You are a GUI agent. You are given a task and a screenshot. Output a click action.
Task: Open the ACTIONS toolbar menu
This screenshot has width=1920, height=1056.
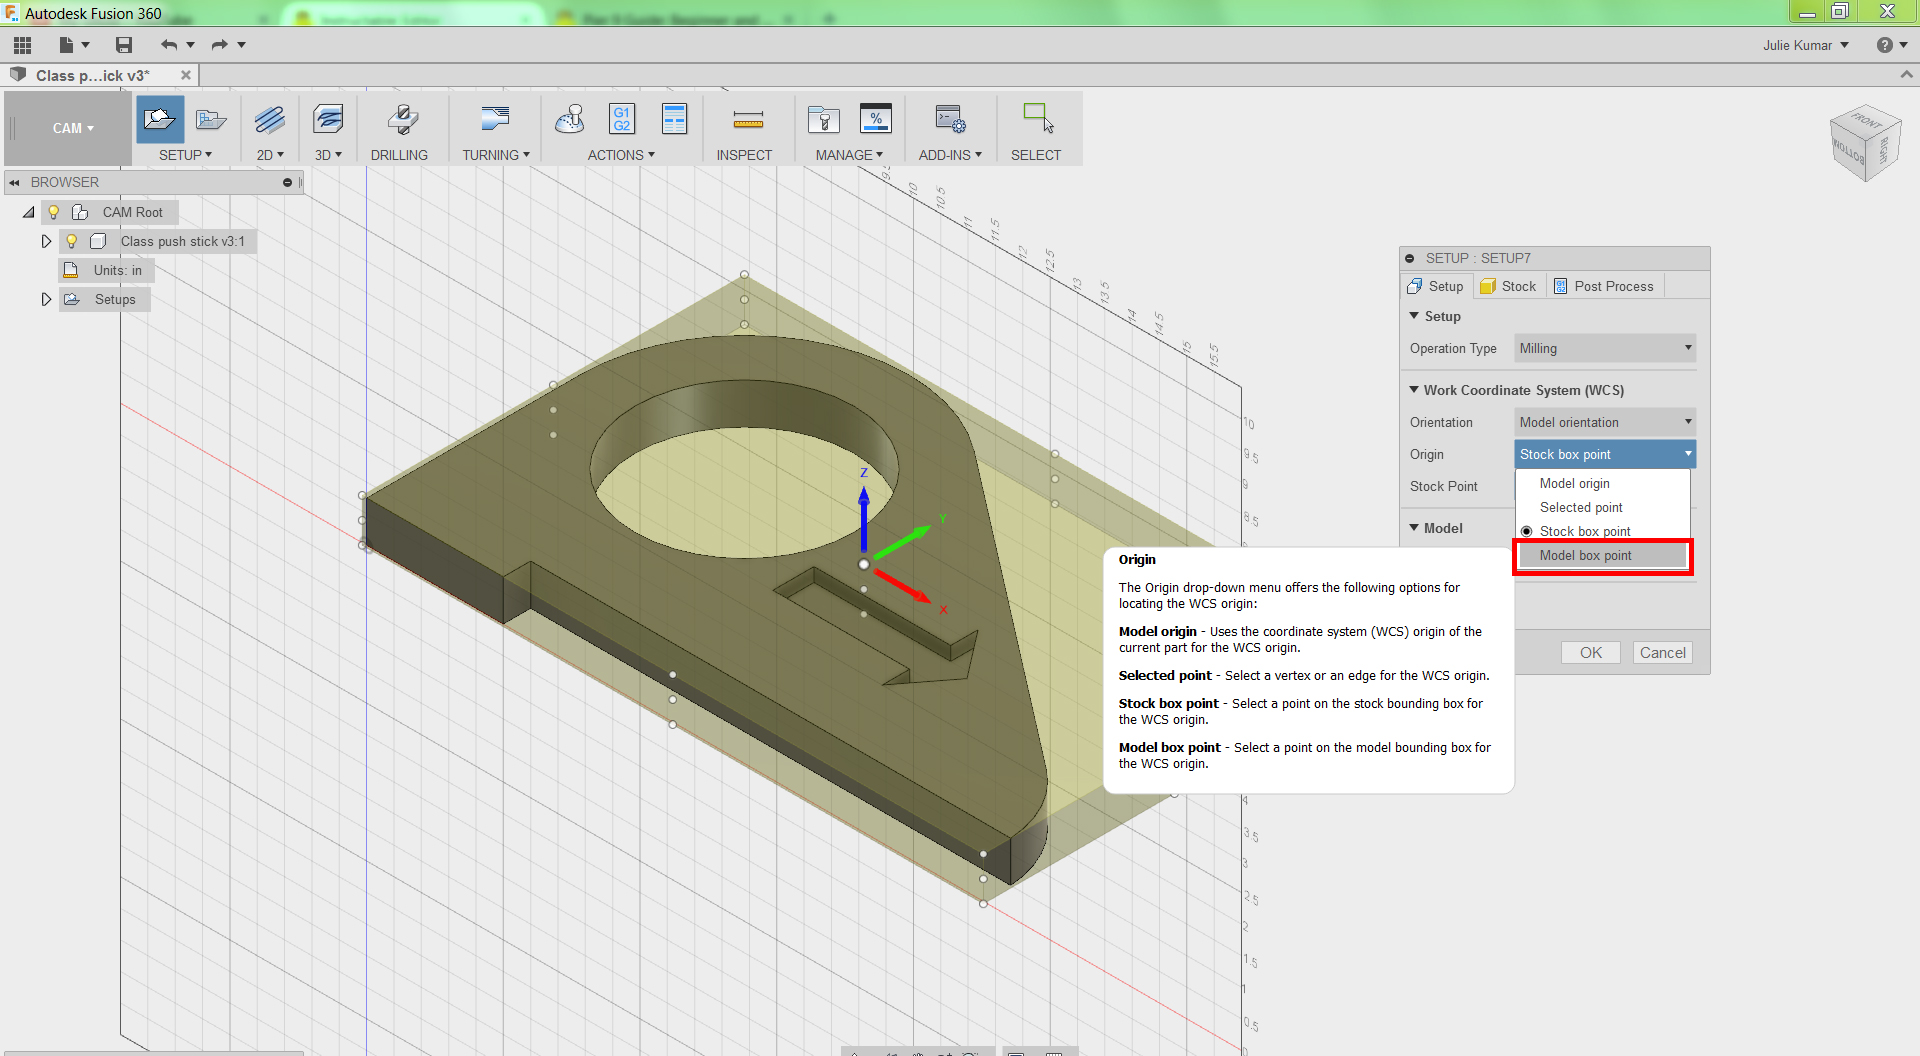[621, 155]
